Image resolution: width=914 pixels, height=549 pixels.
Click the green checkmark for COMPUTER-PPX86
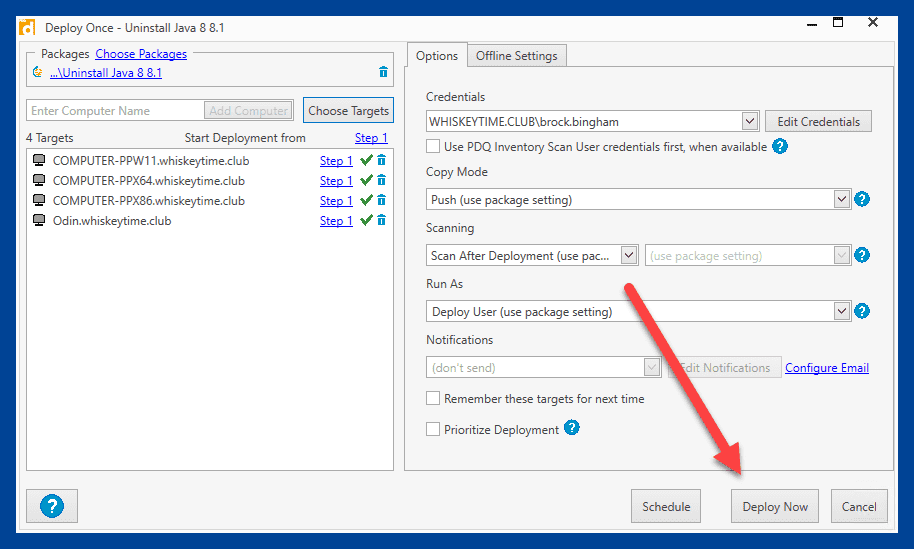click(x=366, y=200)
